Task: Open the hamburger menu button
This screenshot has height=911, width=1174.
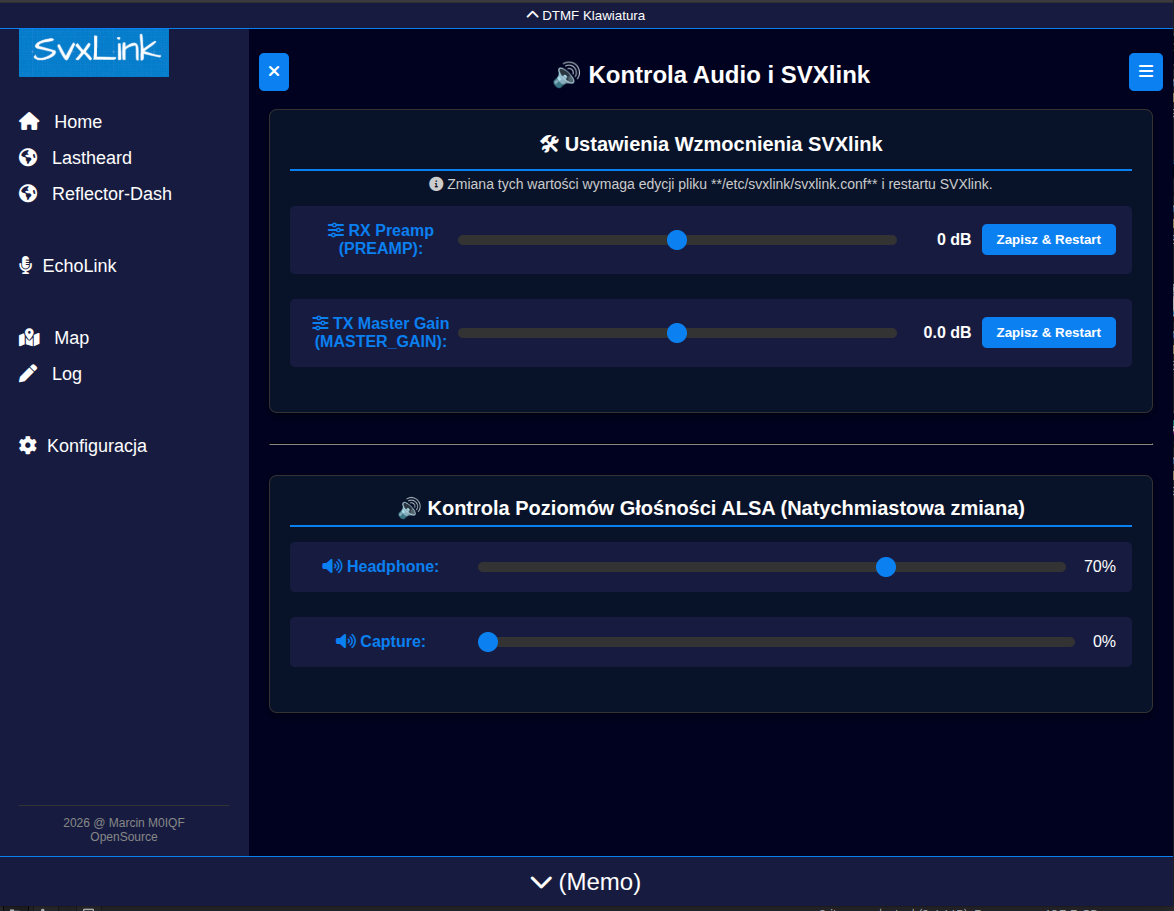Action: (x=1145, y=72)
